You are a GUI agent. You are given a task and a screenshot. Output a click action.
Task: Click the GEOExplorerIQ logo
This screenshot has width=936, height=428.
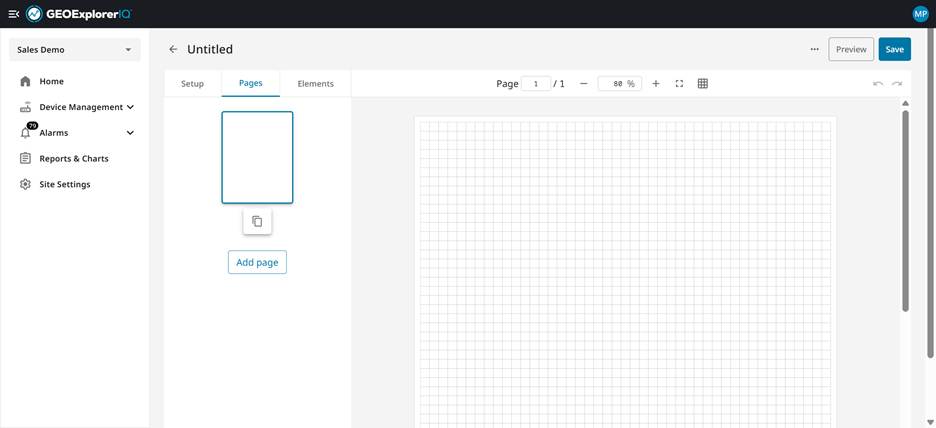pos(79,14)
